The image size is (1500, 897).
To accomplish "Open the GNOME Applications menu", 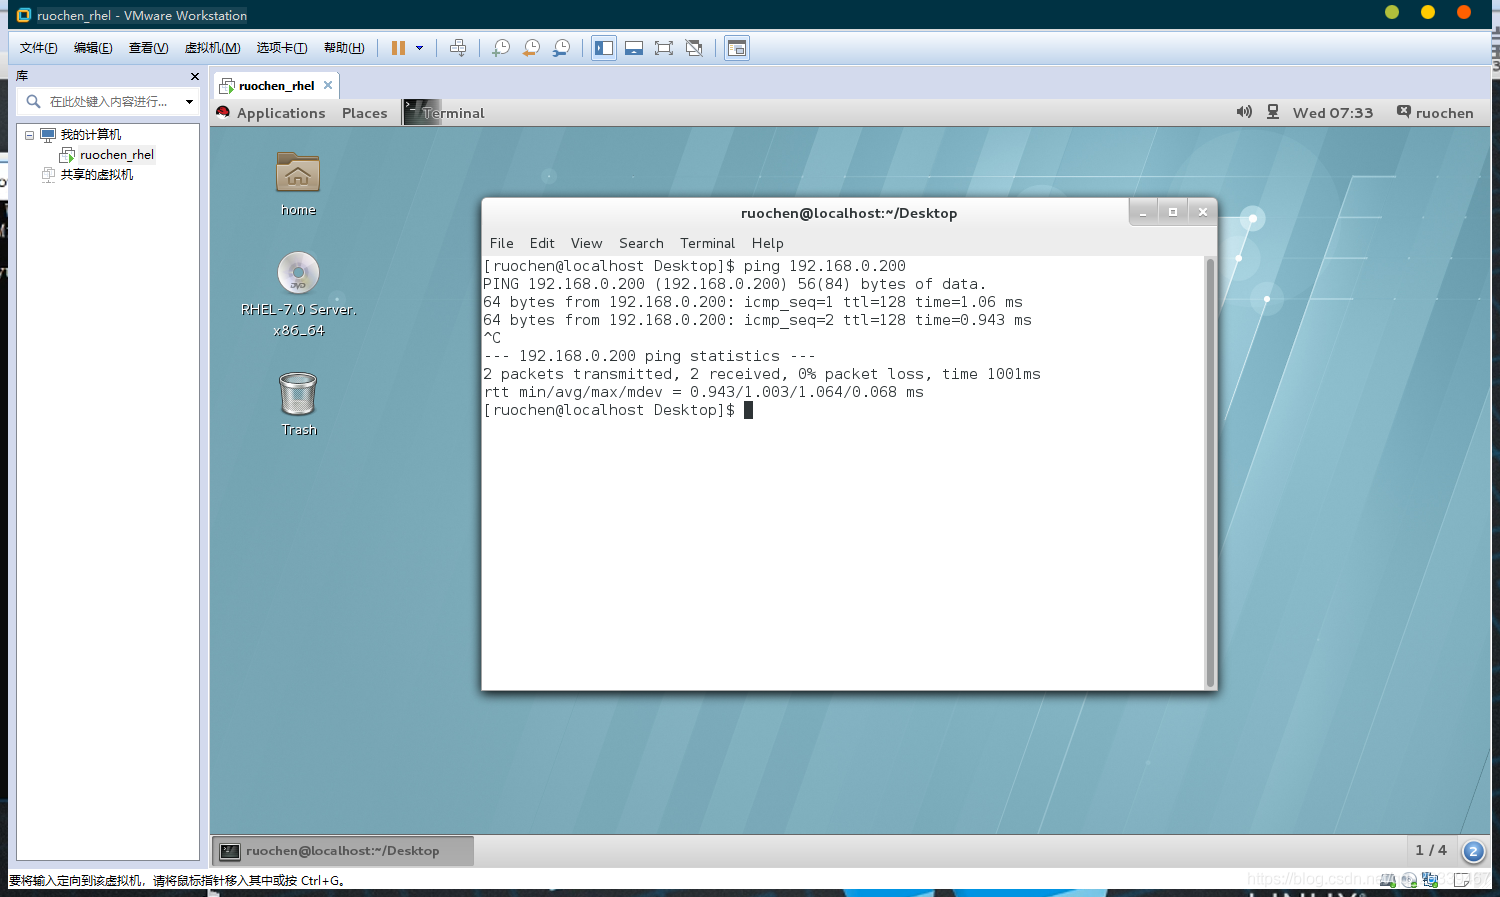I will click(x=281, y=113).
